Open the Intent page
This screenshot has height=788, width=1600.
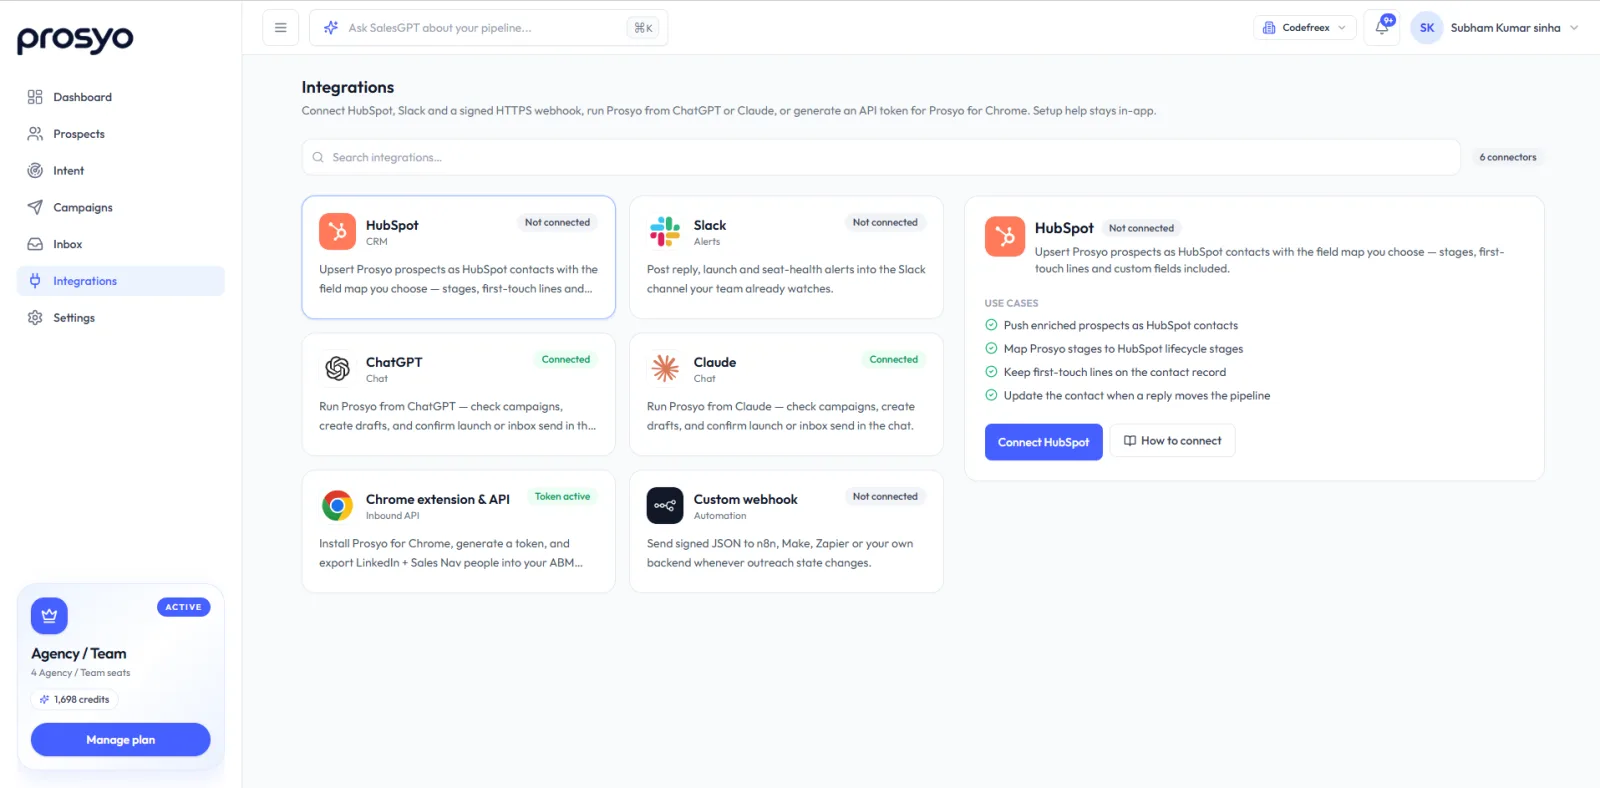[x=120, y=171]
